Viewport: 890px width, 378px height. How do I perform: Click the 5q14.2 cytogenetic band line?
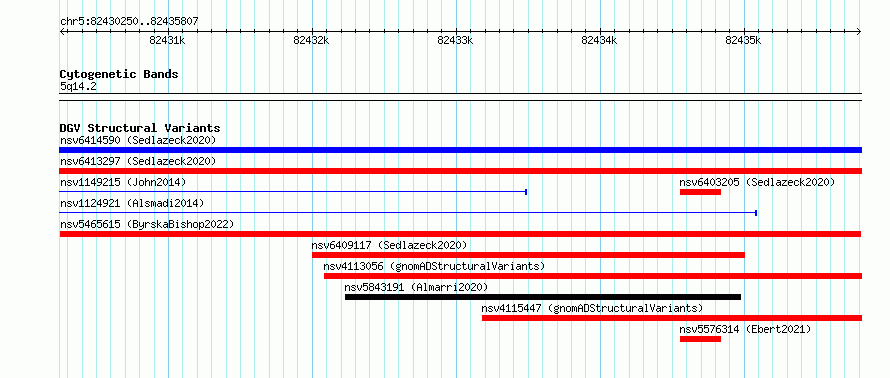coord(460,97)
